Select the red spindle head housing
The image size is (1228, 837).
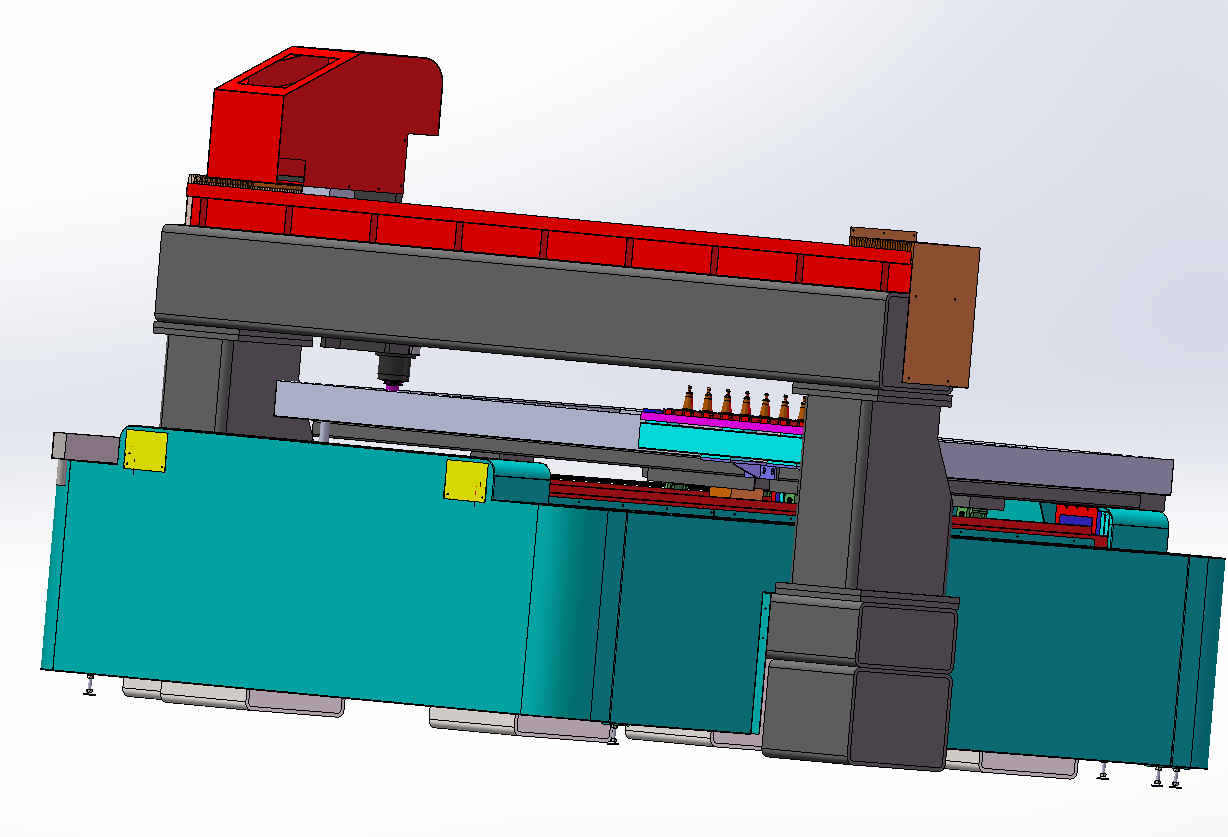point(325,120)
